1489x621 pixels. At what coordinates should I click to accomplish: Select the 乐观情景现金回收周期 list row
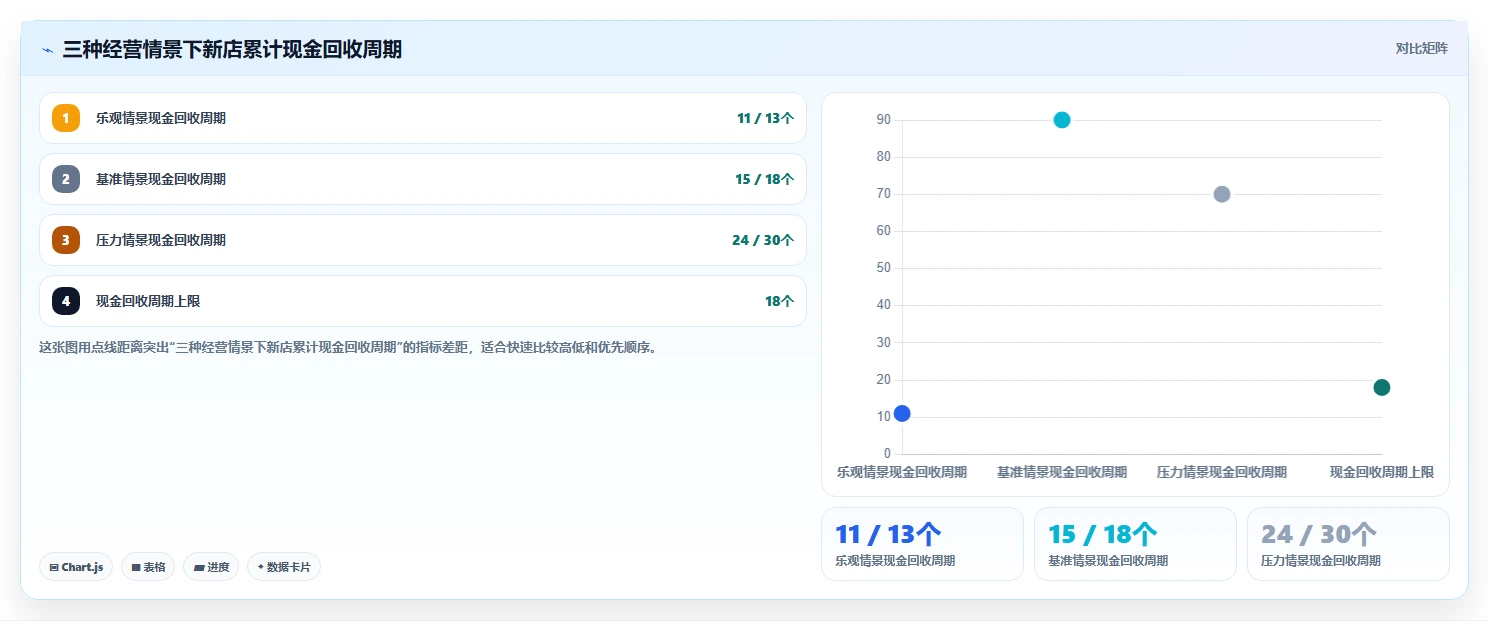[423, 118]
